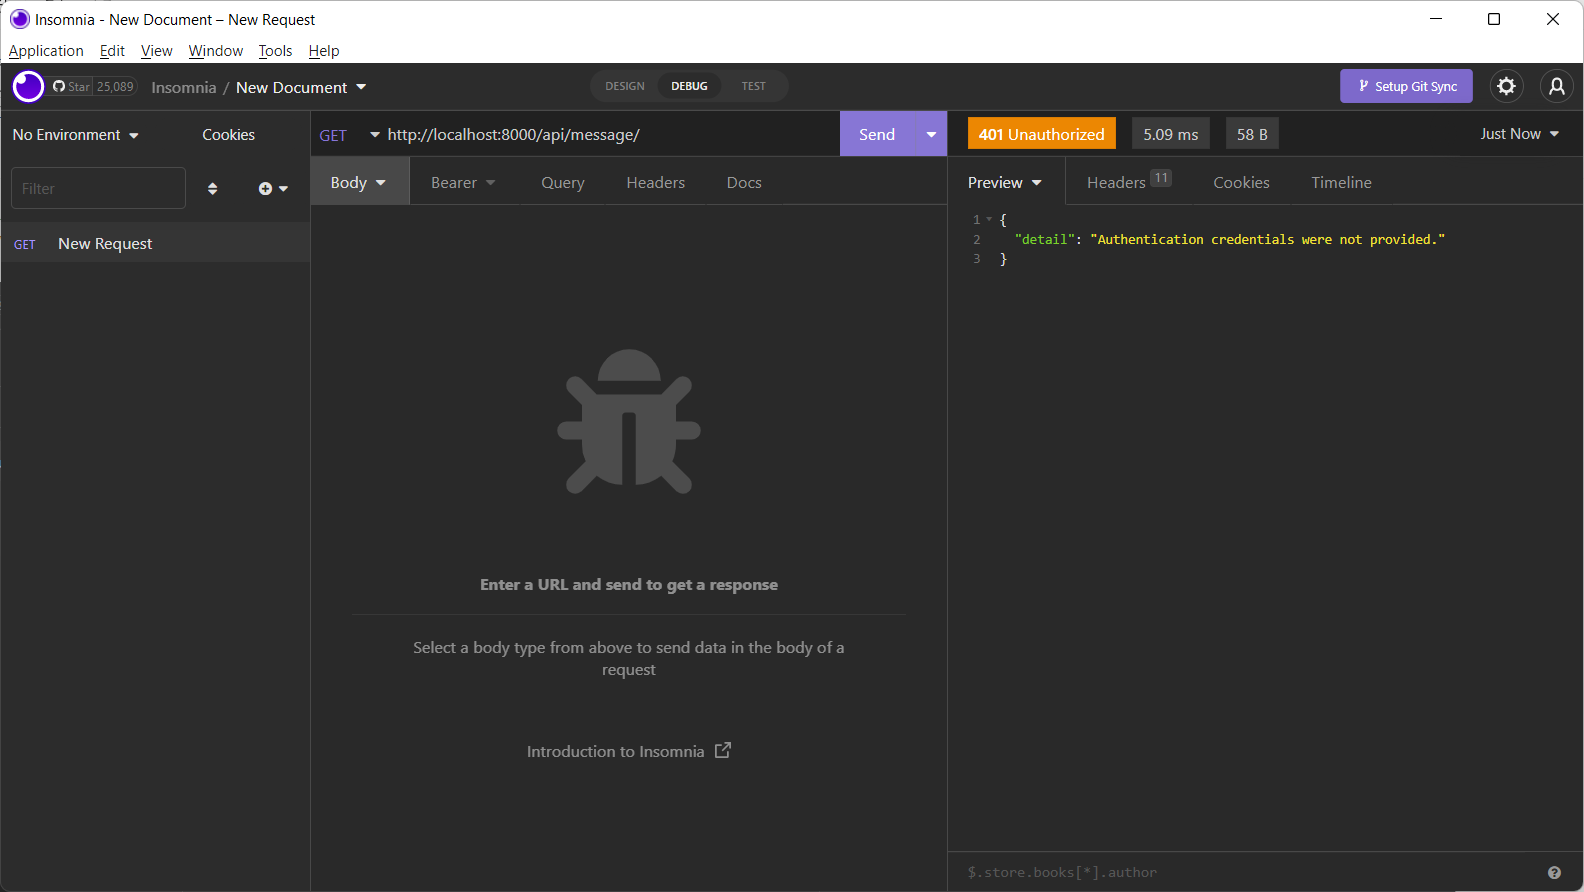Viewport: 1584px width, 892px height.
Task: Select New Request in the sidebar
Action: click(x=105, y=244)
